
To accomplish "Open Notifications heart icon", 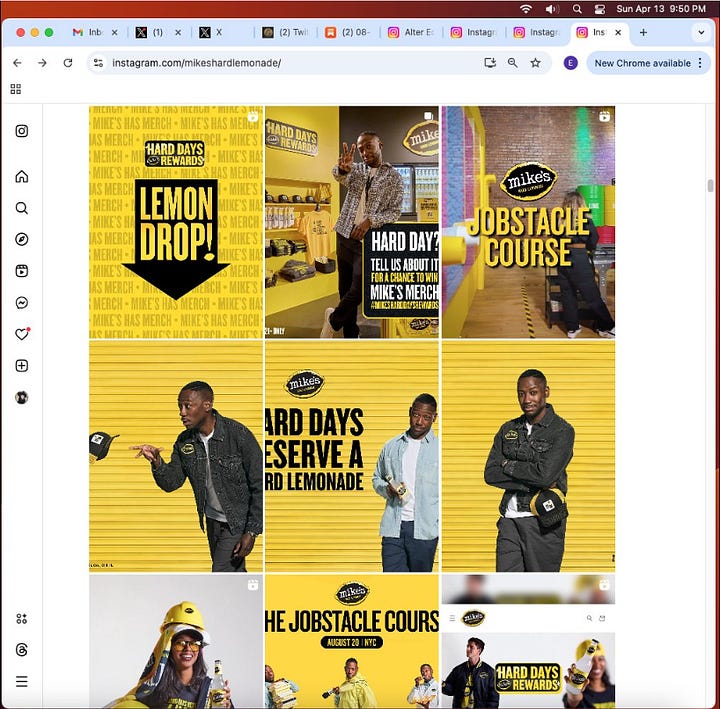I will pos(22,334).
